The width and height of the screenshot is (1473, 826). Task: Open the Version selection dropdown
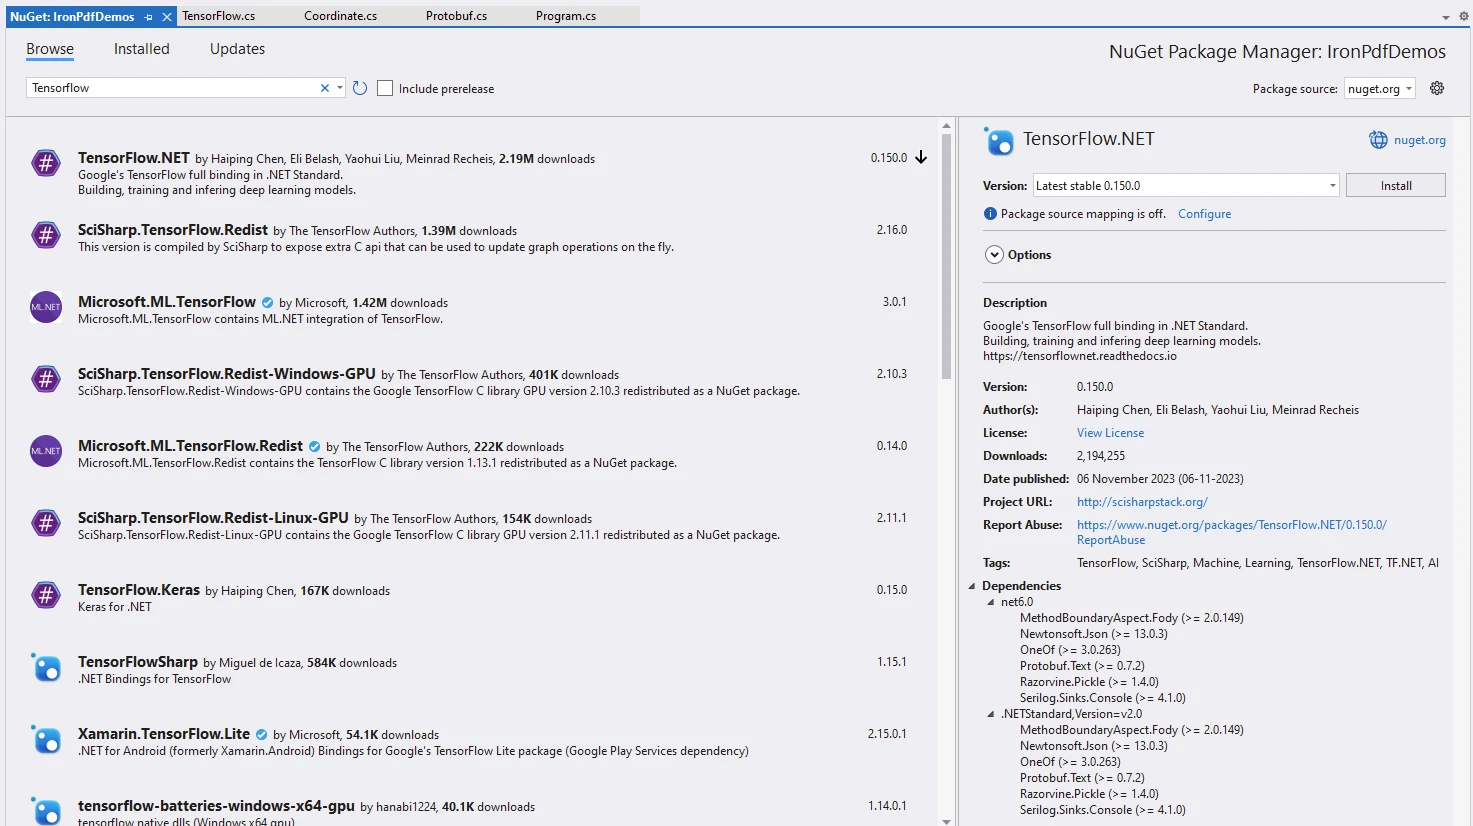click(x=1332, y=185)
